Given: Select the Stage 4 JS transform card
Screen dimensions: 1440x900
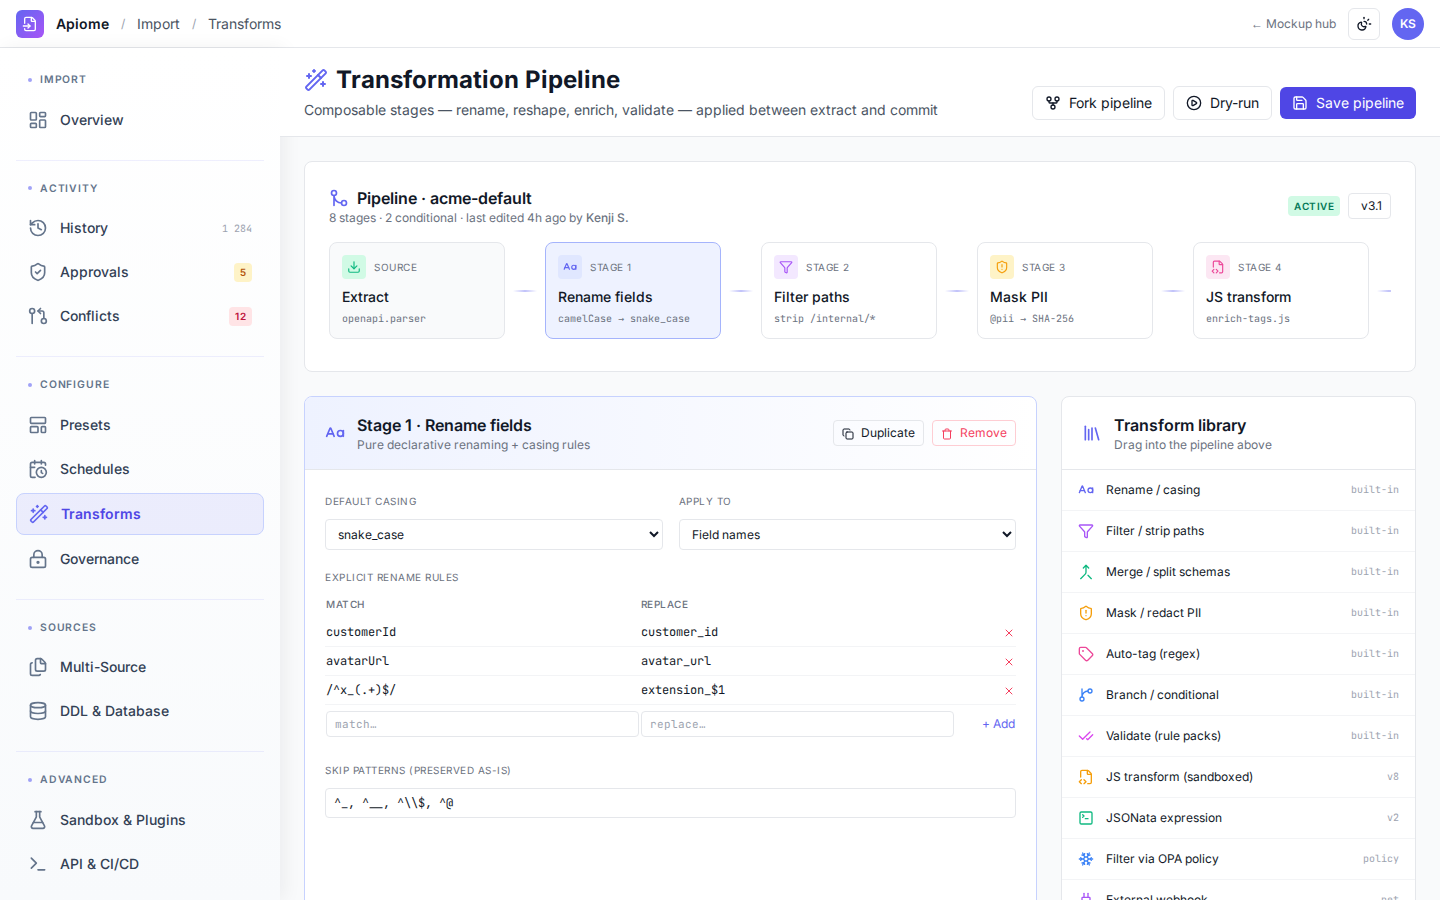Looking at the screenshot, I should 1281,290.
